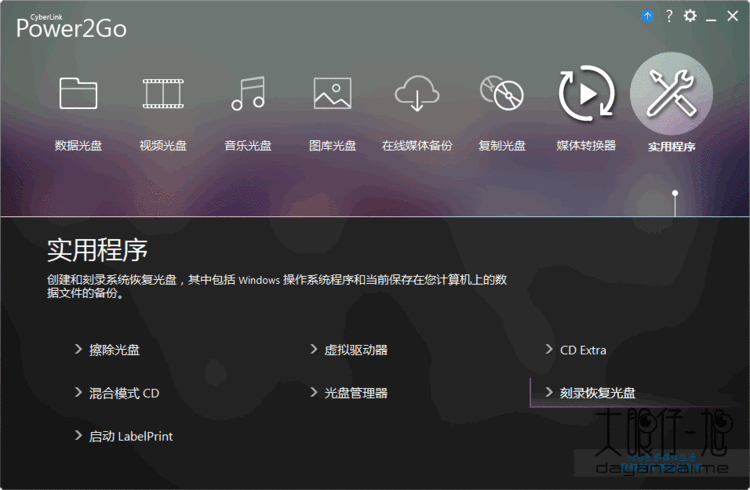The image size is (750, 490).
Task: Click chevron beside 混合模式 CD
Action: 78,392
